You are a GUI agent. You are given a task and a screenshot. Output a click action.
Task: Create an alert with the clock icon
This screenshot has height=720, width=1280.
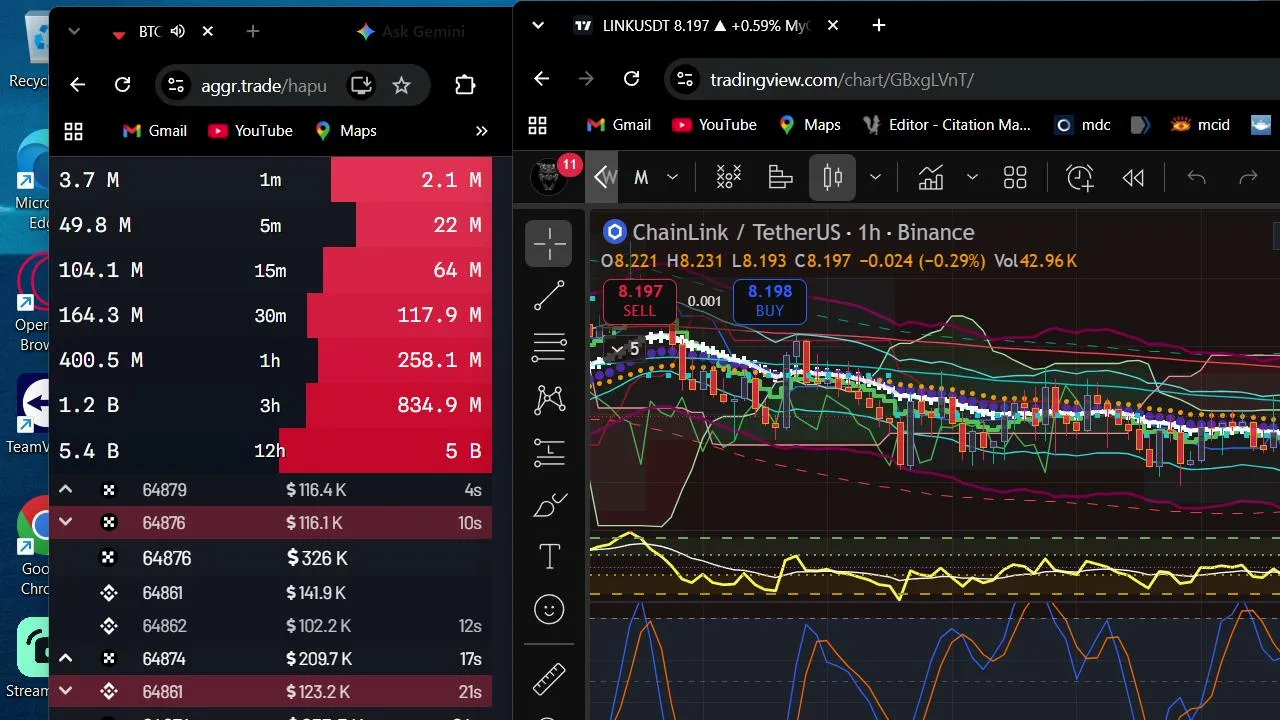pyautogui.click(x=1080, y=177)
